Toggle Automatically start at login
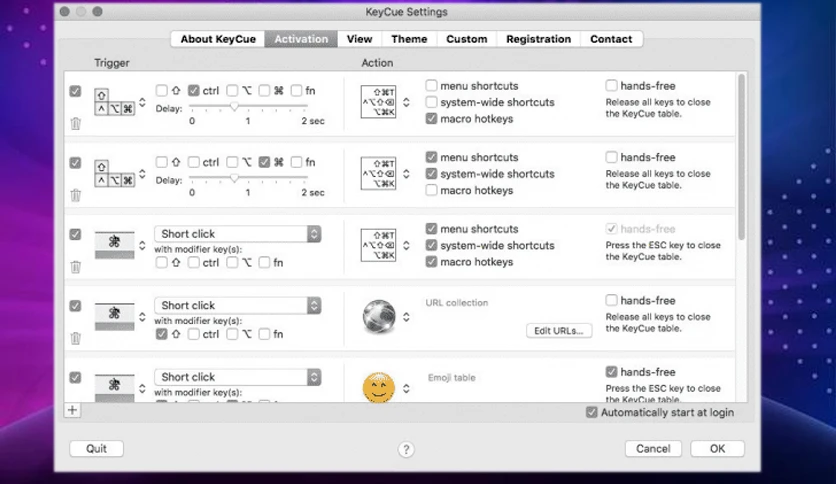This screenshot has width=836, height=484. click(591, 412)
